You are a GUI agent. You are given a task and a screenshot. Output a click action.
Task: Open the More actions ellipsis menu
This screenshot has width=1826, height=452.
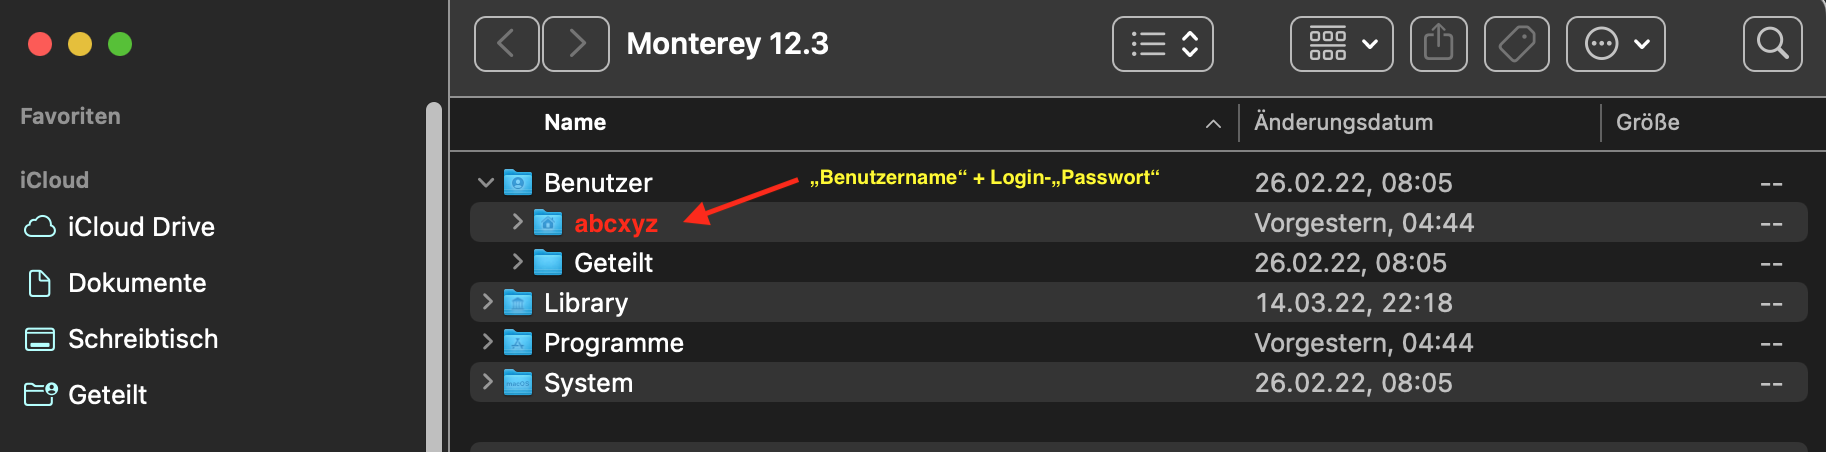[1615, 44]
